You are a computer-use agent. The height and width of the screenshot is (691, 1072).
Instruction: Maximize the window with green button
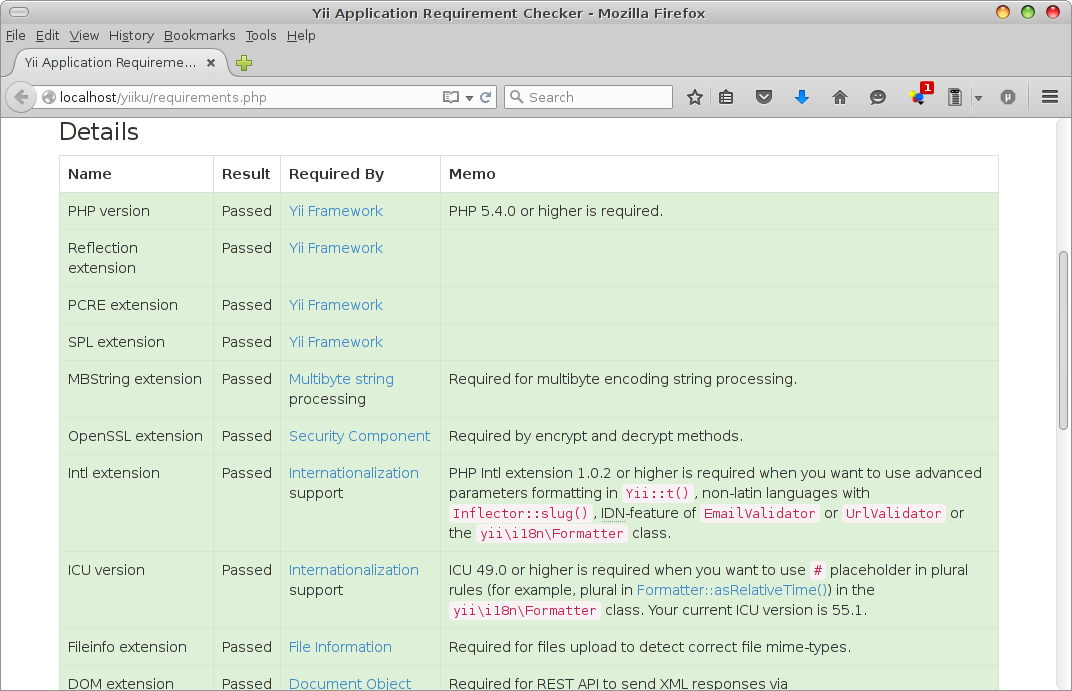point(1028,12)
